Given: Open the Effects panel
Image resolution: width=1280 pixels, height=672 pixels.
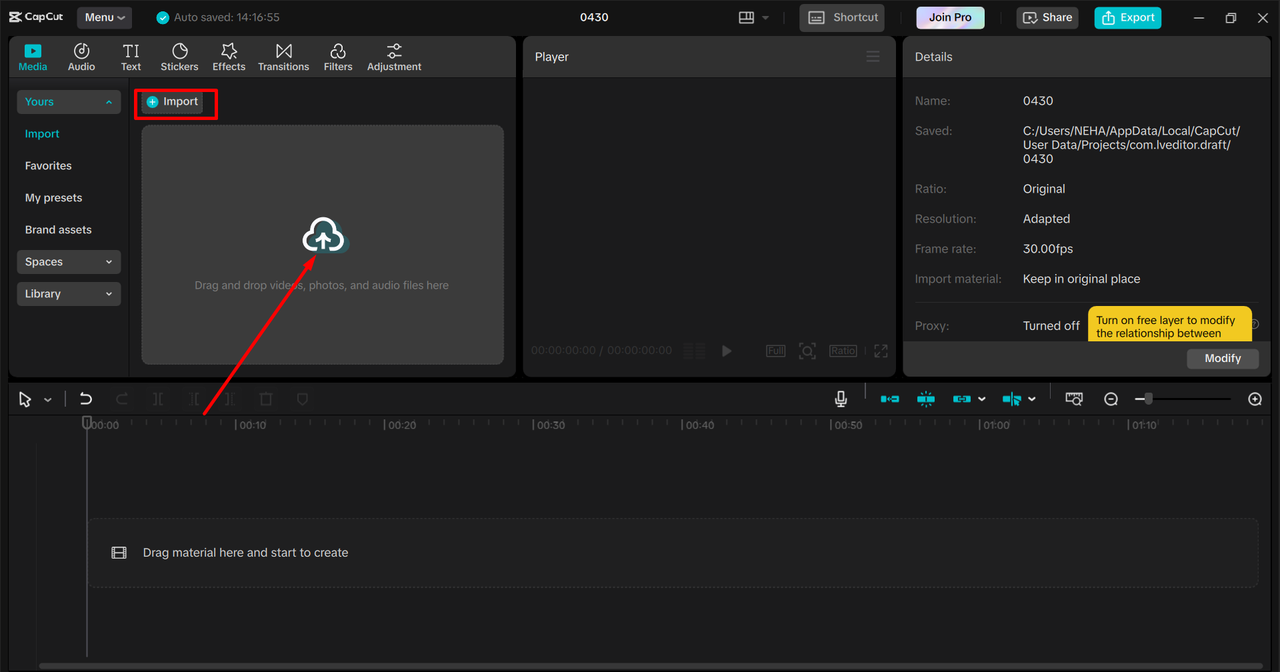Looking at the screenshot, I should tap(228, 57).
